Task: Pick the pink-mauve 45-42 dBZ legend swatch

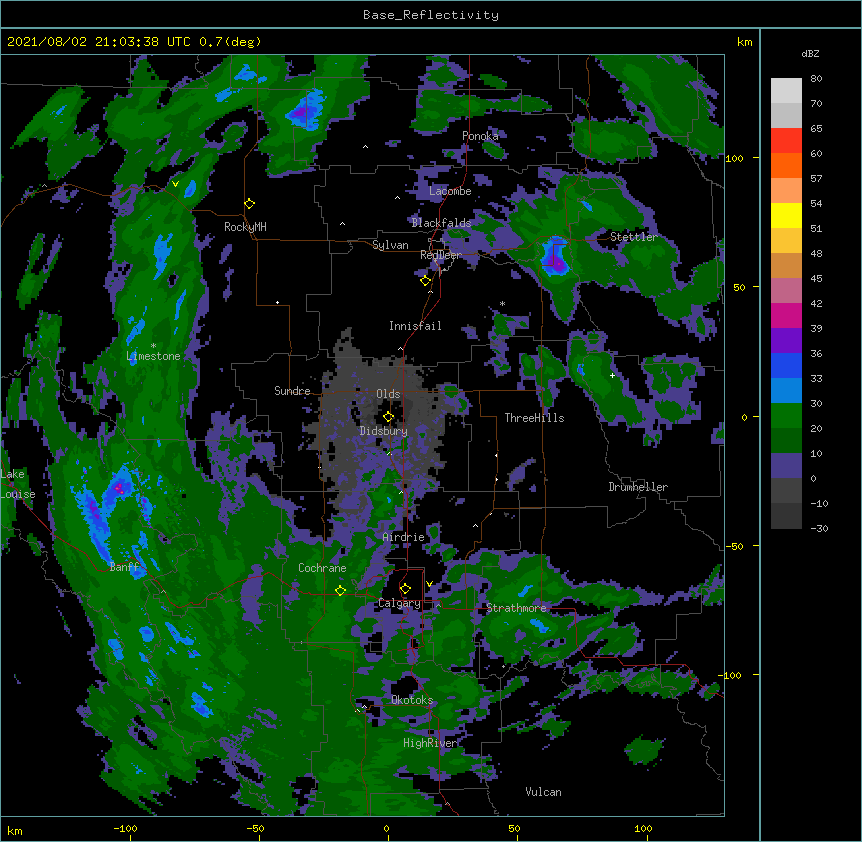Action: point(786,291)
